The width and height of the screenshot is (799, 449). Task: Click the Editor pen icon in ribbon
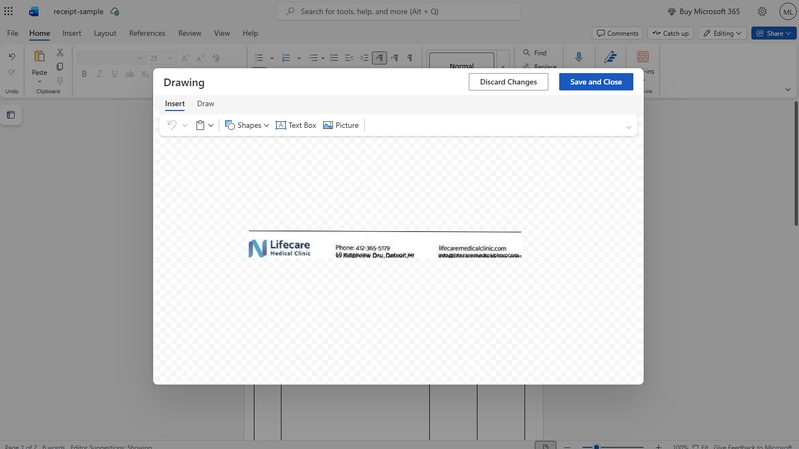pyautogui.click(x=610, y=57)
